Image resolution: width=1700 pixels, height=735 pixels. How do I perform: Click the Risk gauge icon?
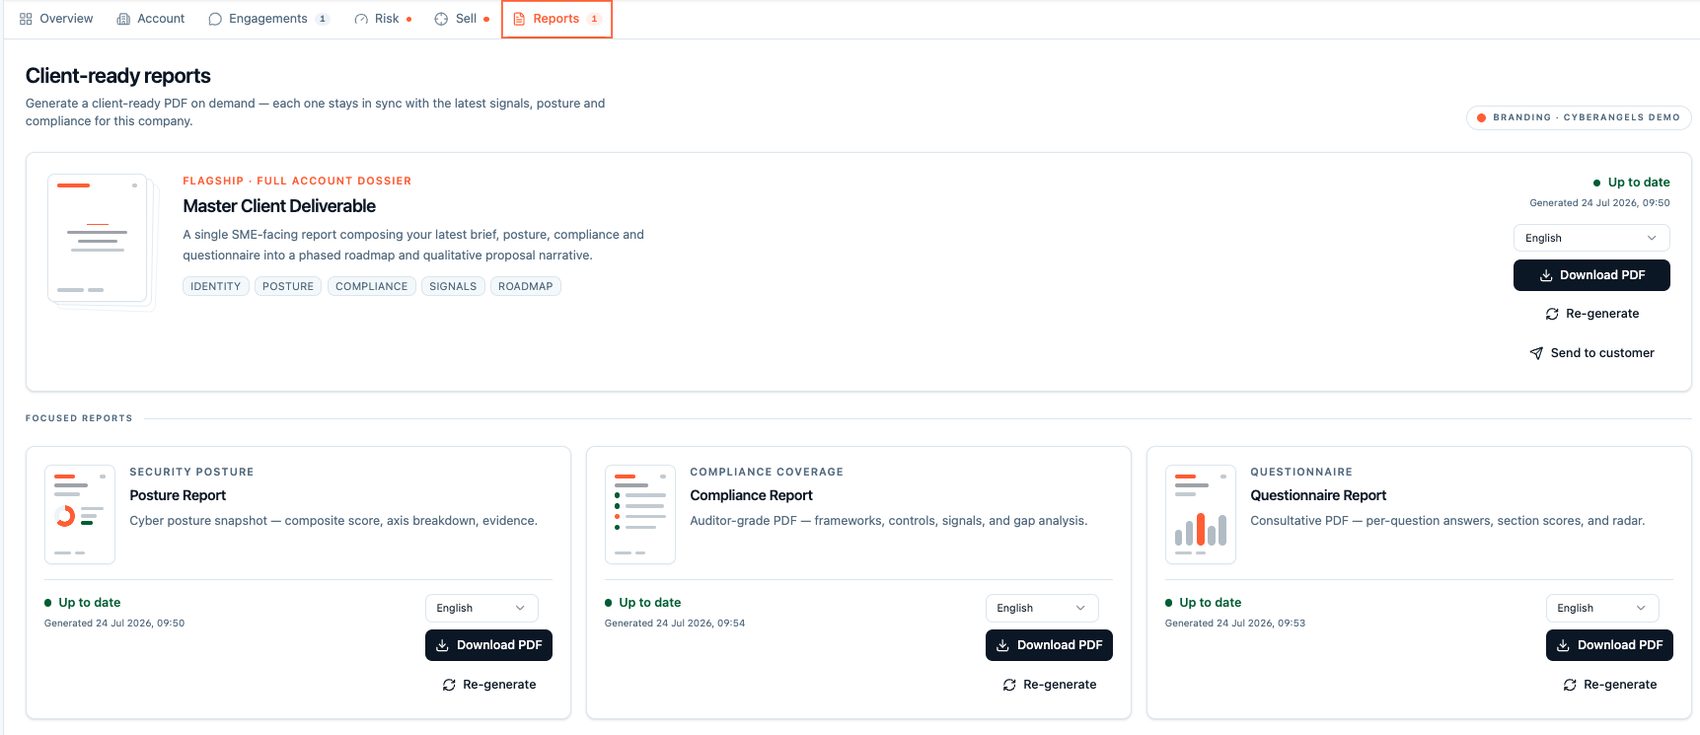pyautogui.click(x=361, y=19)
